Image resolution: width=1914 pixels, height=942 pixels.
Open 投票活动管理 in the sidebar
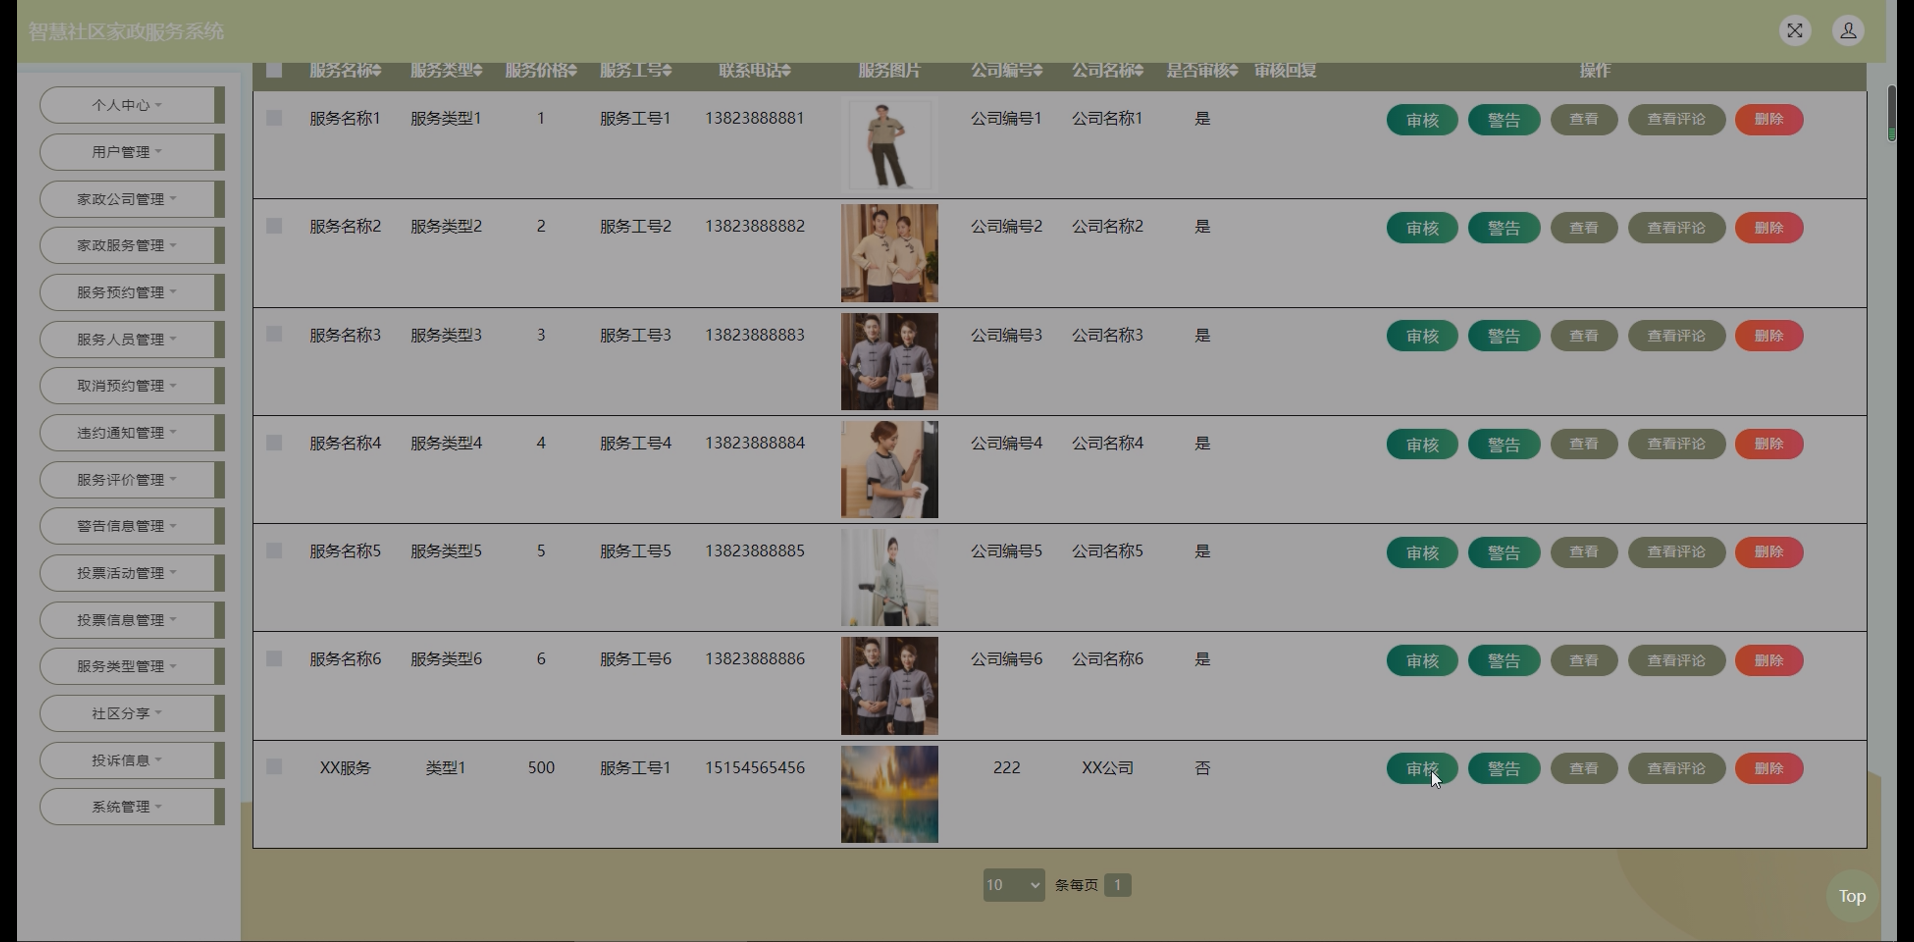coord(132,573)
